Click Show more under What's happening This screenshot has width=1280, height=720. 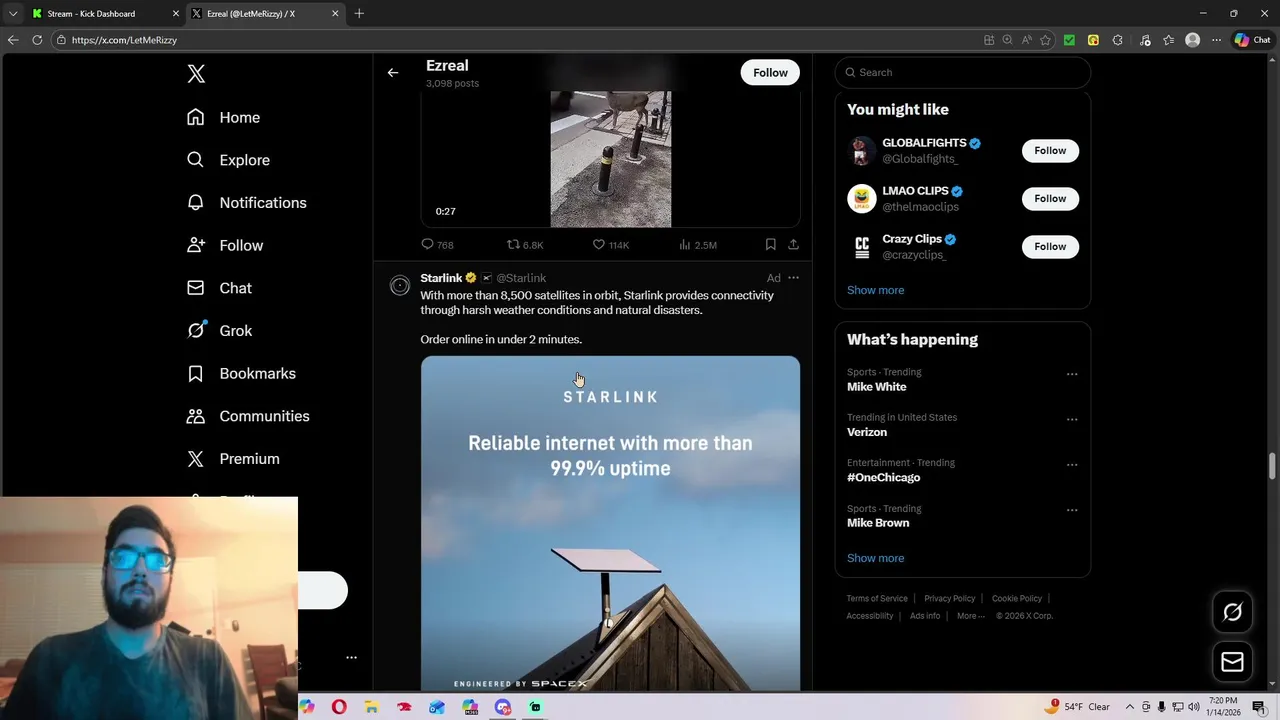[x=875, y=558]
